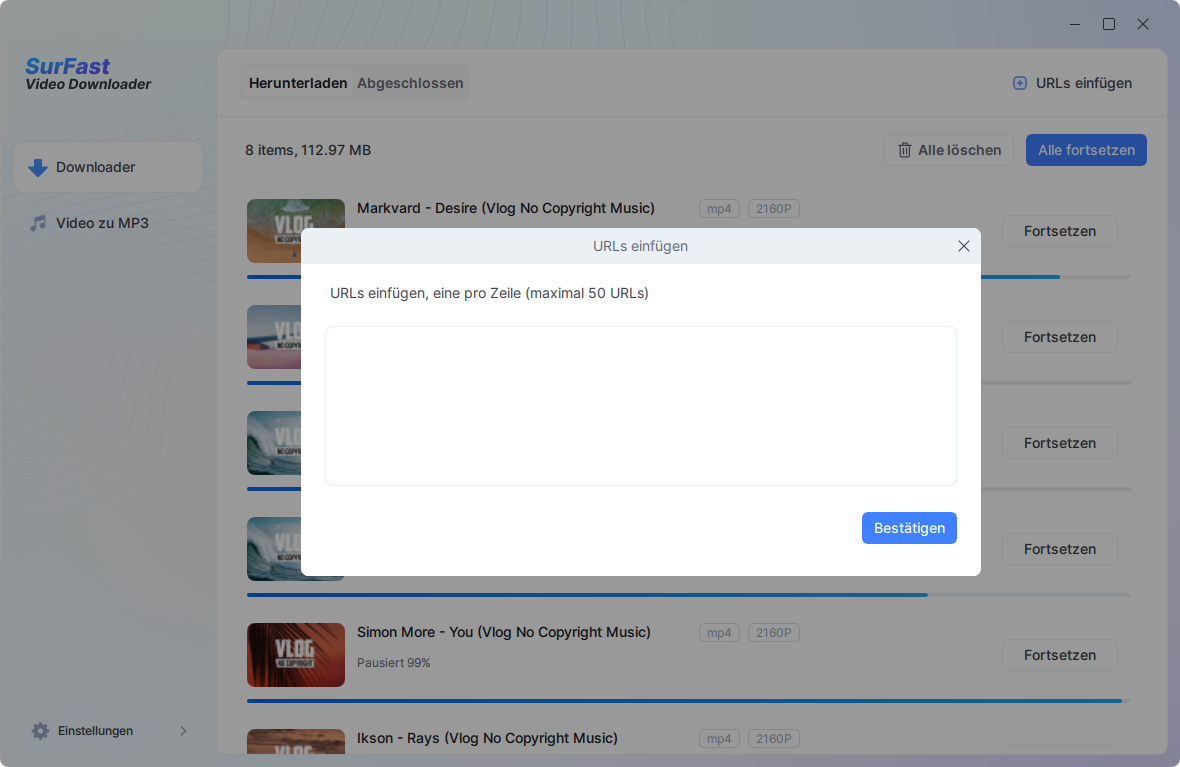Image resolution: width=1180 pixels, height=767 pixels.
Task: Resume the Simon More - You download
Action: [1059, 655]
